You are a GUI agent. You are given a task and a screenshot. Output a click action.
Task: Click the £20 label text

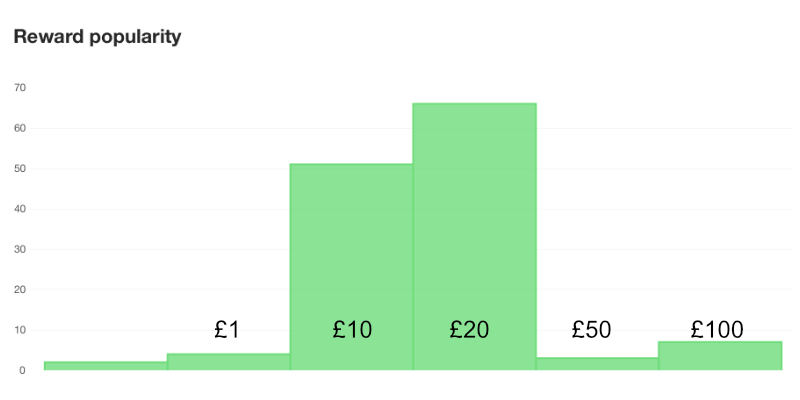469,330
